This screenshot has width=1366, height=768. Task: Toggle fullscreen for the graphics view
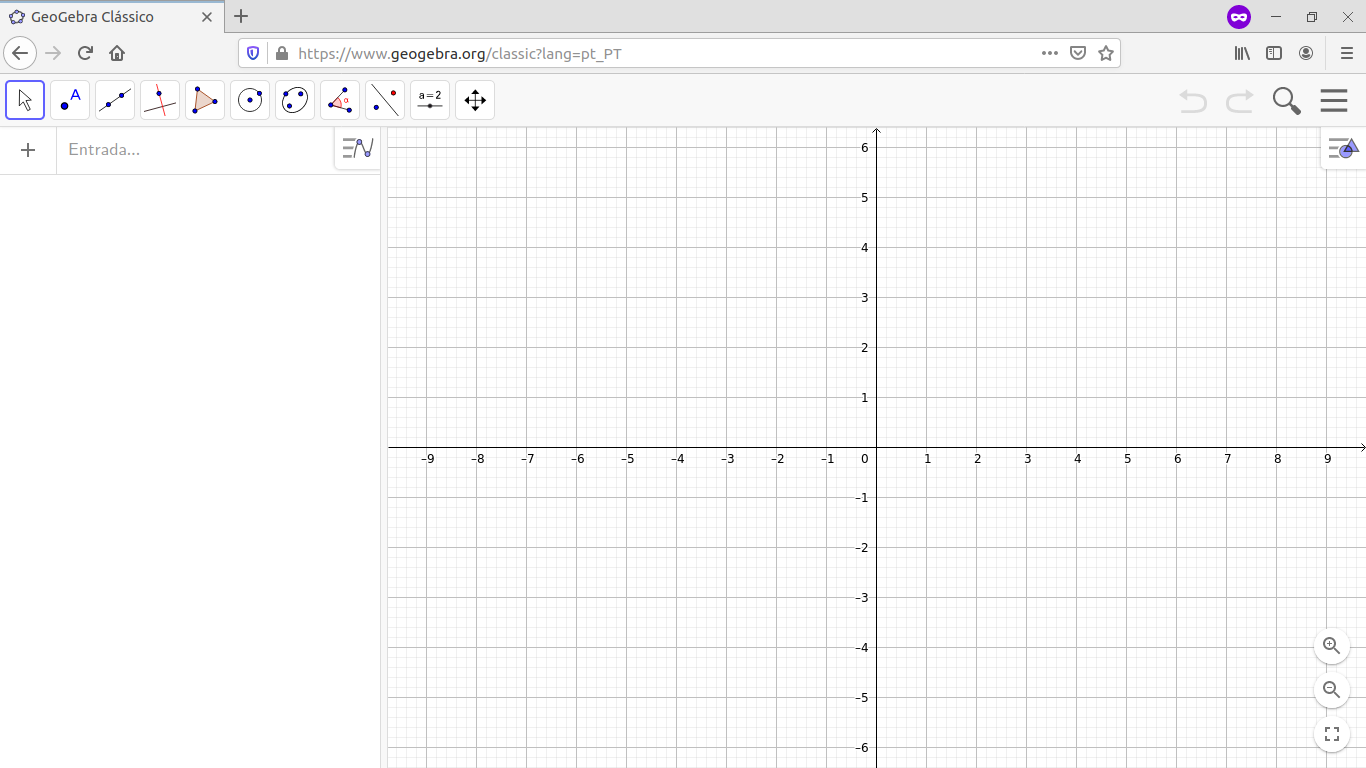1332,734
